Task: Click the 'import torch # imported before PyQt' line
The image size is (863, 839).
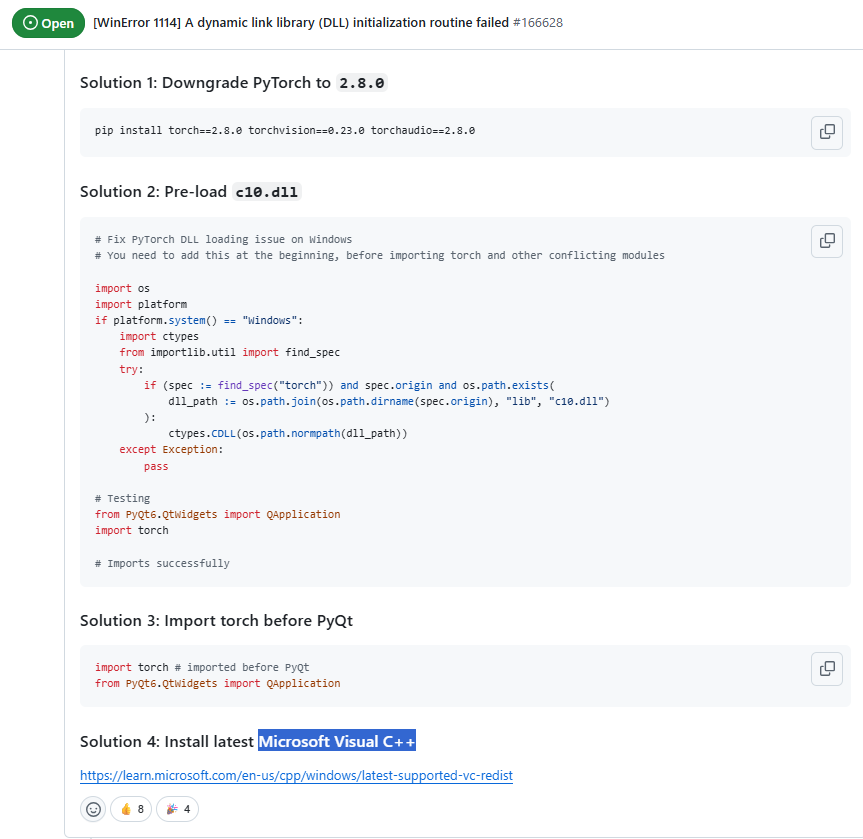Action: click(x=202, y=667)
